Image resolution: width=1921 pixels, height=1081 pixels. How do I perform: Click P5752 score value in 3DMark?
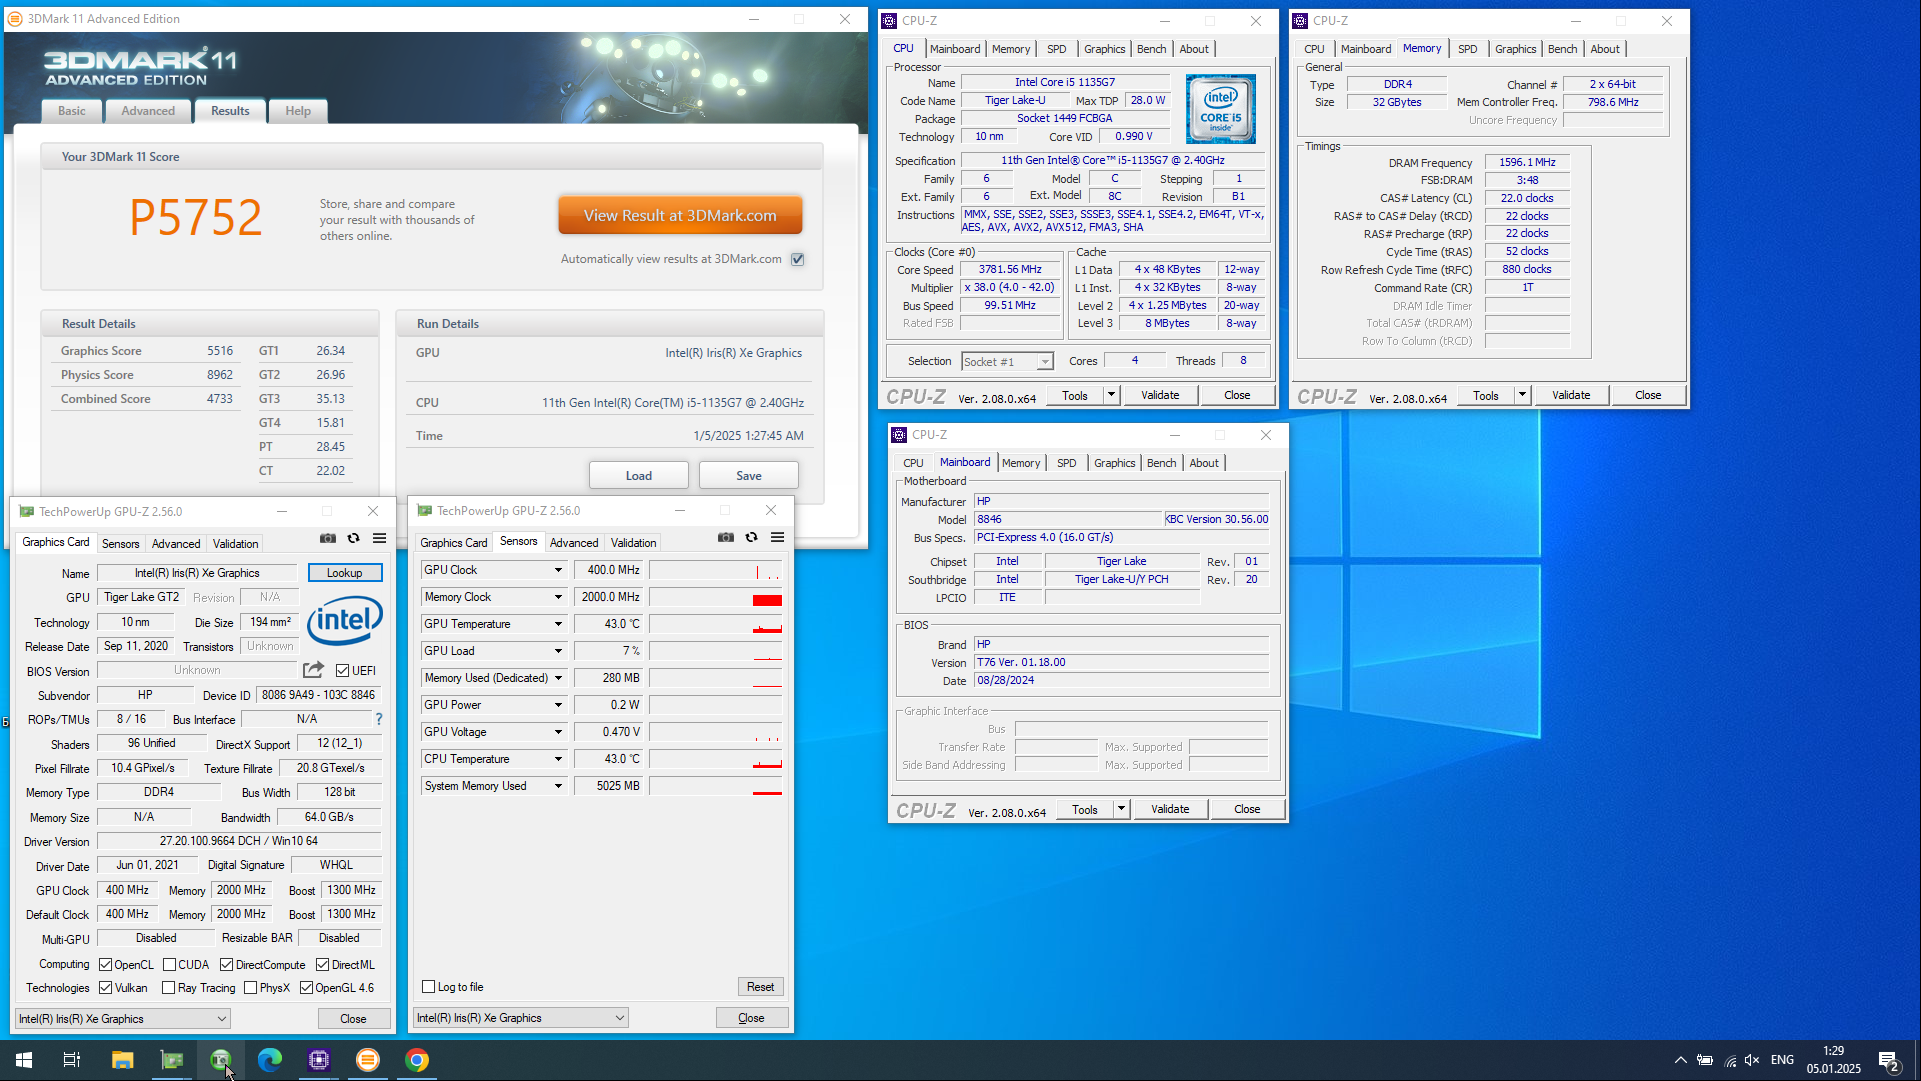196,217
